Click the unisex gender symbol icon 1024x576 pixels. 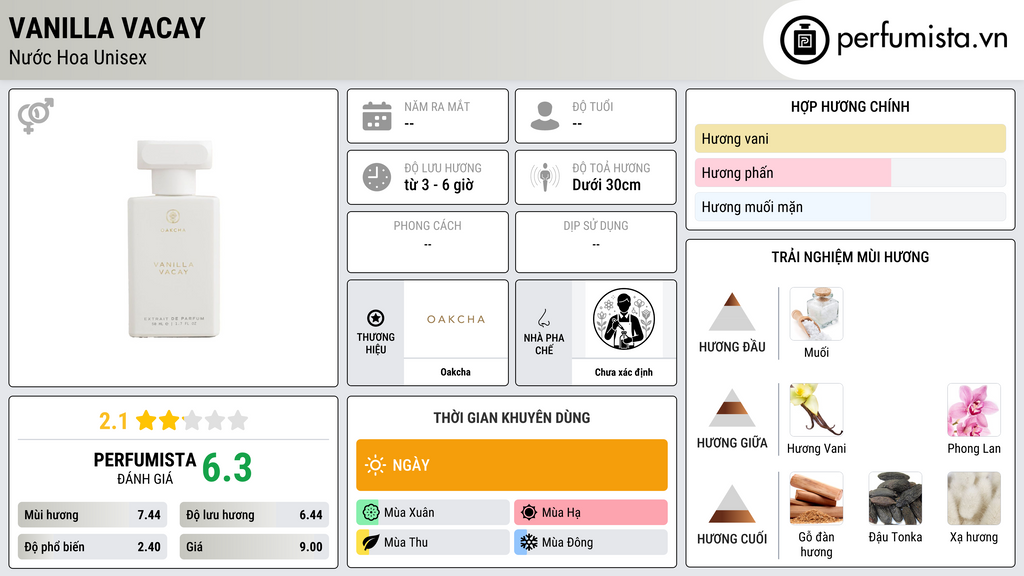coord(36,116)
